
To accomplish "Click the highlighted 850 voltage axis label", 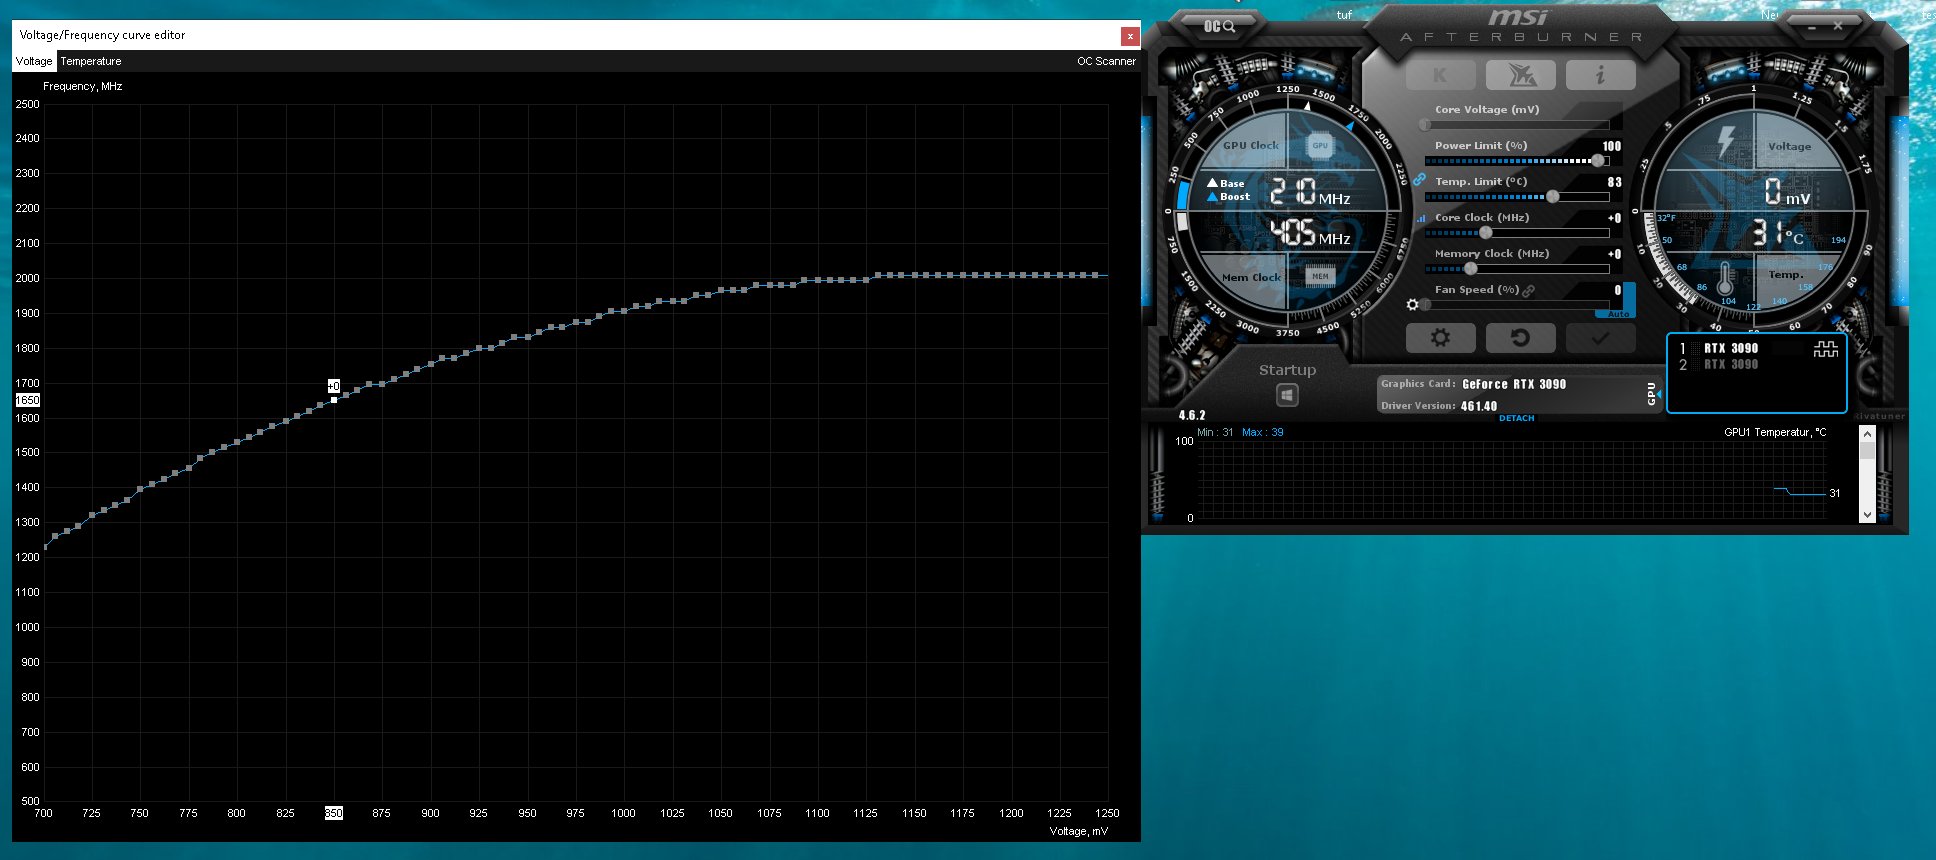I will point(334,813).
